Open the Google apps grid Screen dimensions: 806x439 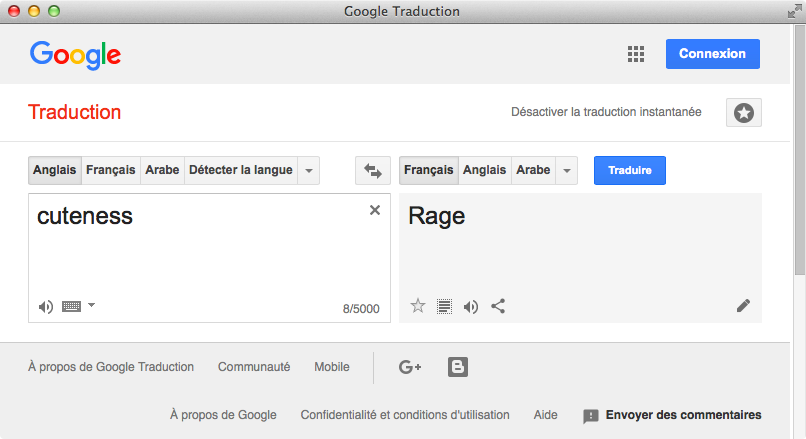(x=636, y=54)
